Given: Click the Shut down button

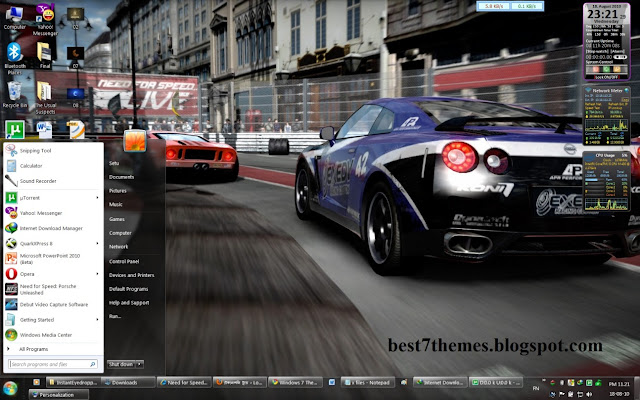Looking at the screenshot, I should [x=121, y=364].
